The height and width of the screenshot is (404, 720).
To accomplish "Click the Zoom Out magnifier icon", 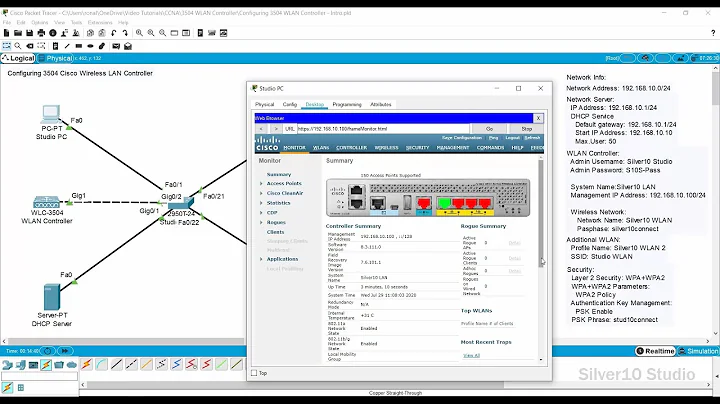I will click(x=163, y=33).
